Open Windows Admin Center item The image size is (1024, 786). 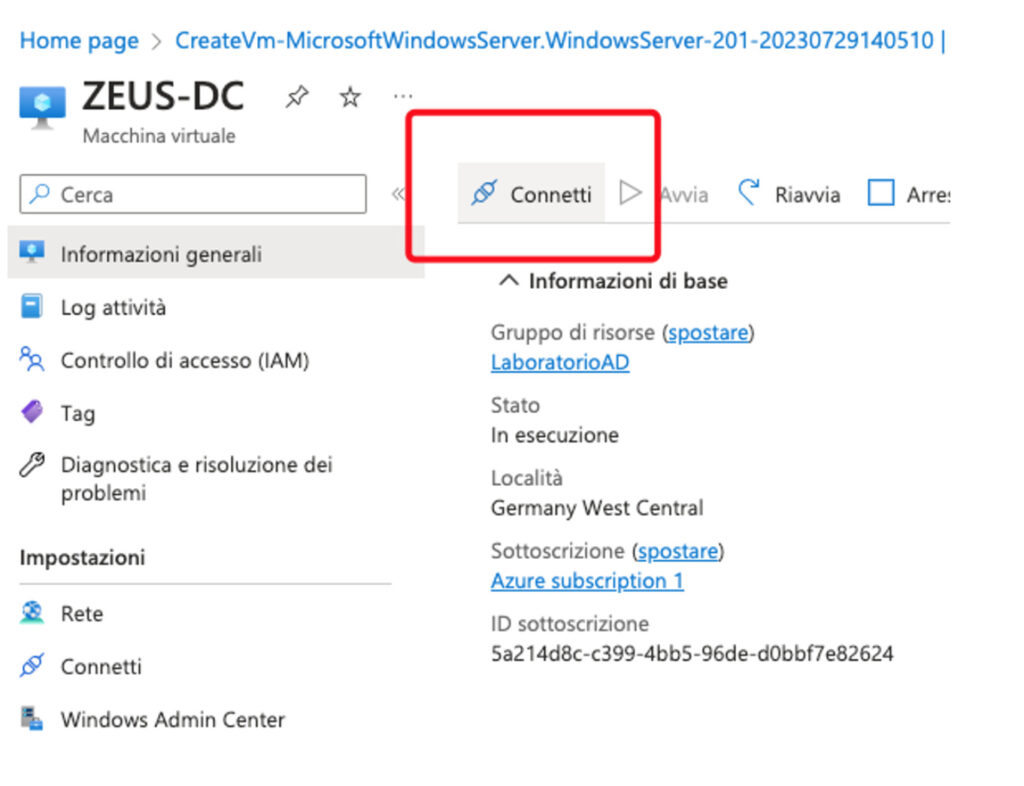(x=172, y=719)
